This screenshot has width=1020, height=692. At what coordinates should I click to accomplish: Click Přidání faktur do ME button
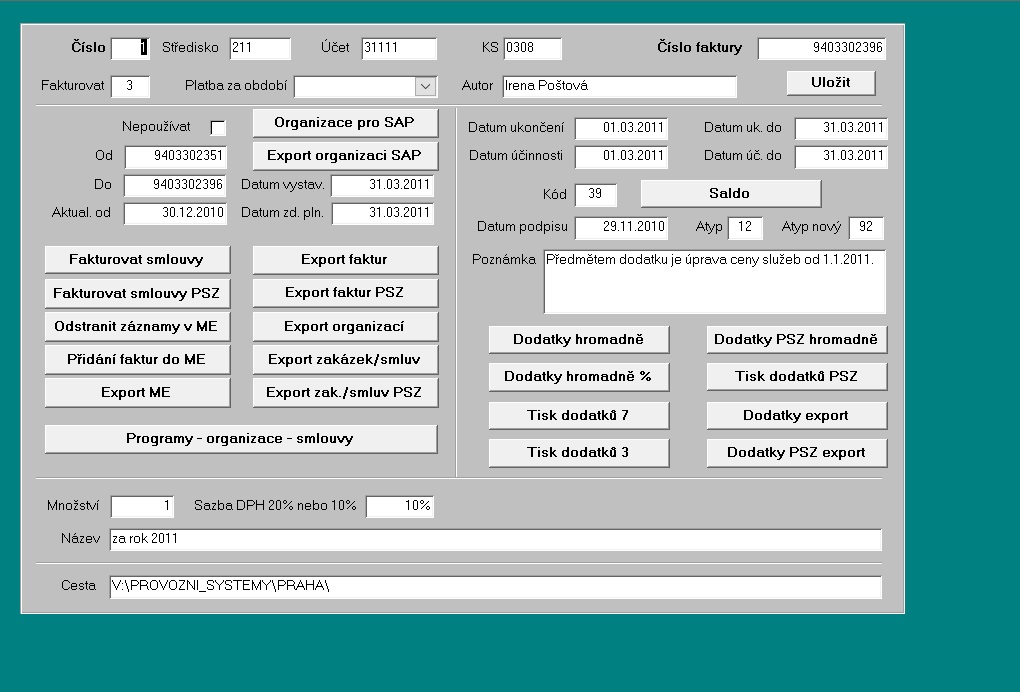(x=137, y=360)
